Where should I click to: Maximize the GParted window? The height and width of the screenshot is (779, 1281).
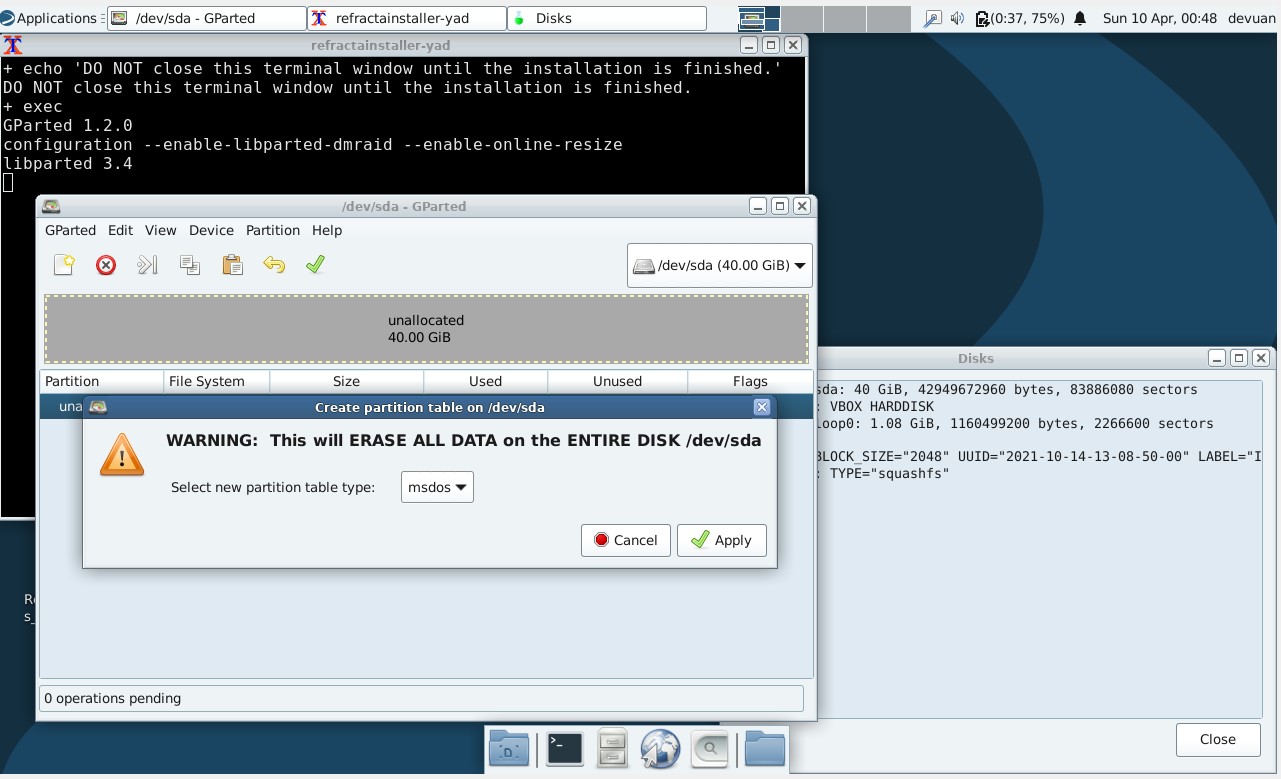coord(780,206)
